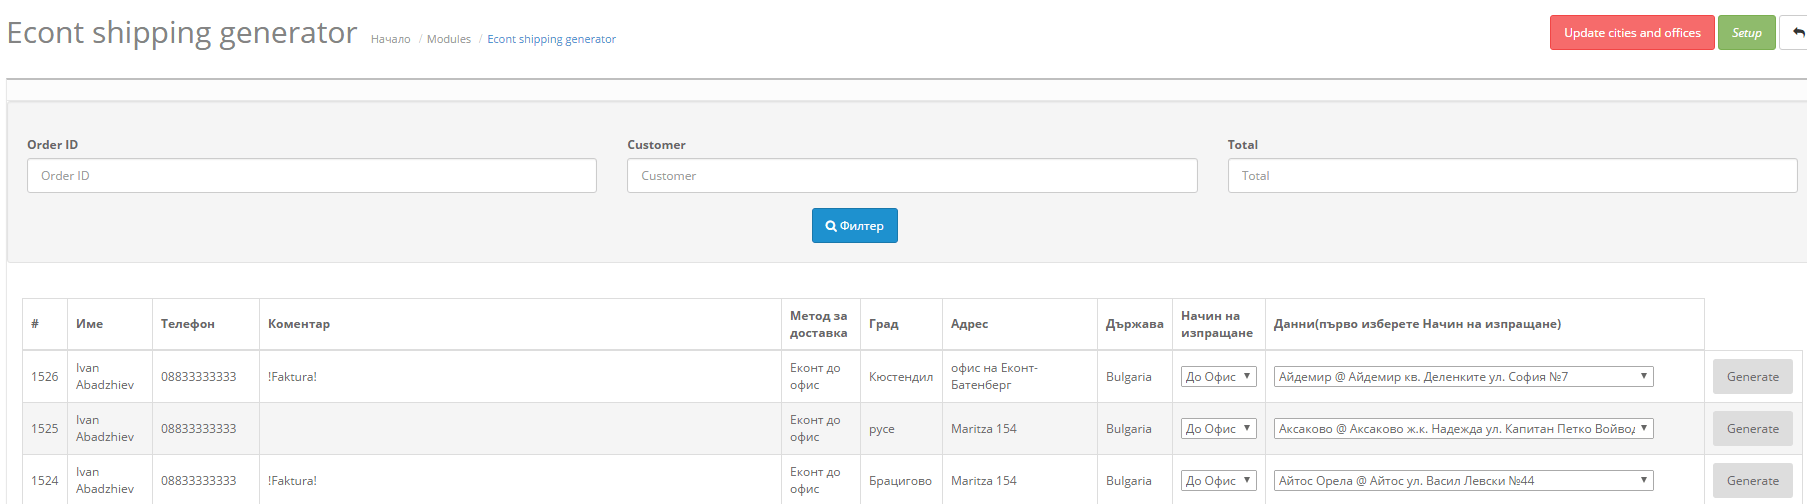Screen dimensions: 1807x504
Task: Click Maritza 154 address in order 1524
Action: 983,481
